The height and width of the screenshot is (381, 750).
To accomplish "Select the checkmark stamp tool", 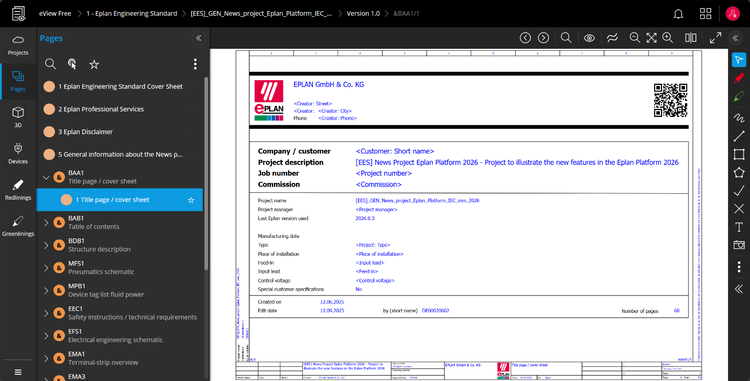I will pyautogui.click(x=739, y=191).
